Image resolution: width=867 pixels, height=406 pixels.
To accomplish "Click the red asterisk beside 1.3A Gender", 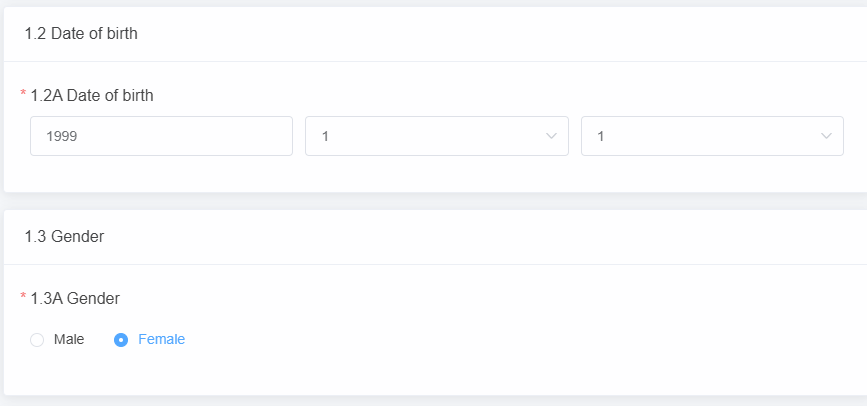I will tap(23, 297).
